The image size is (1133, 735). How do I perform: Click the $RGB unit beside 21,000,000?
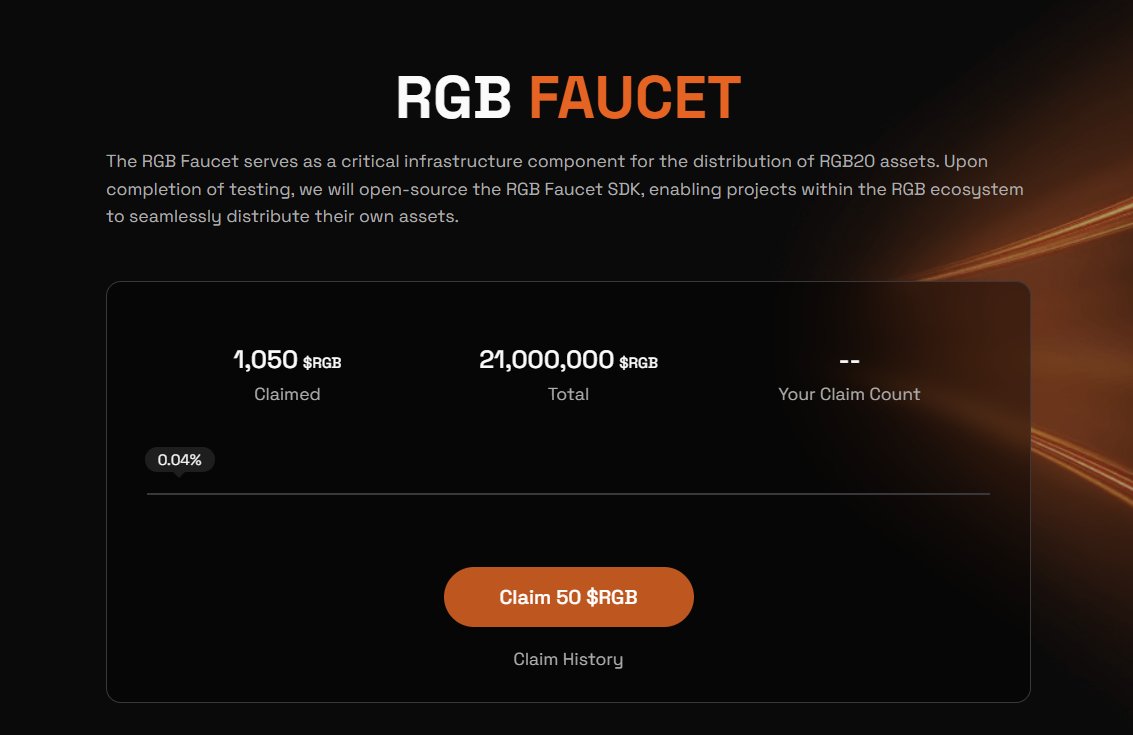[x=638, y=362]
